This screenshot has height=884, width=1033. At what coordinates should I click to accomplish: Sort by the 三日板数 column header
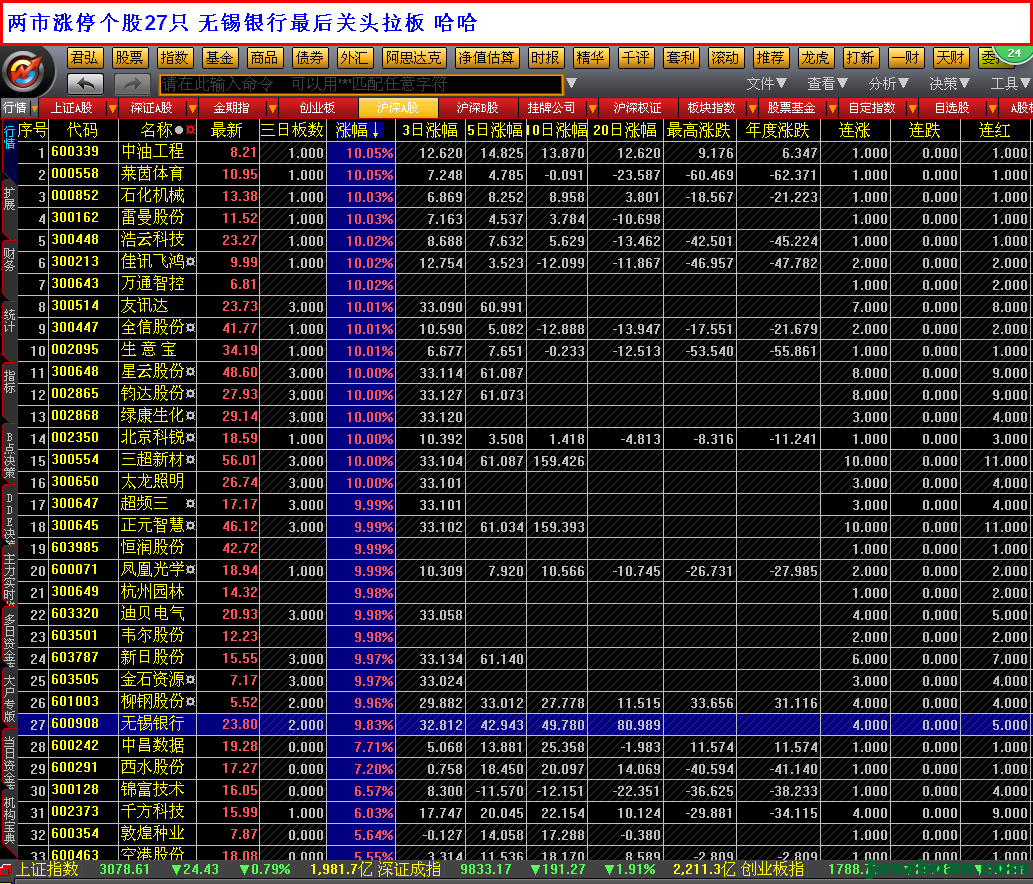click(x=293, y=130)
